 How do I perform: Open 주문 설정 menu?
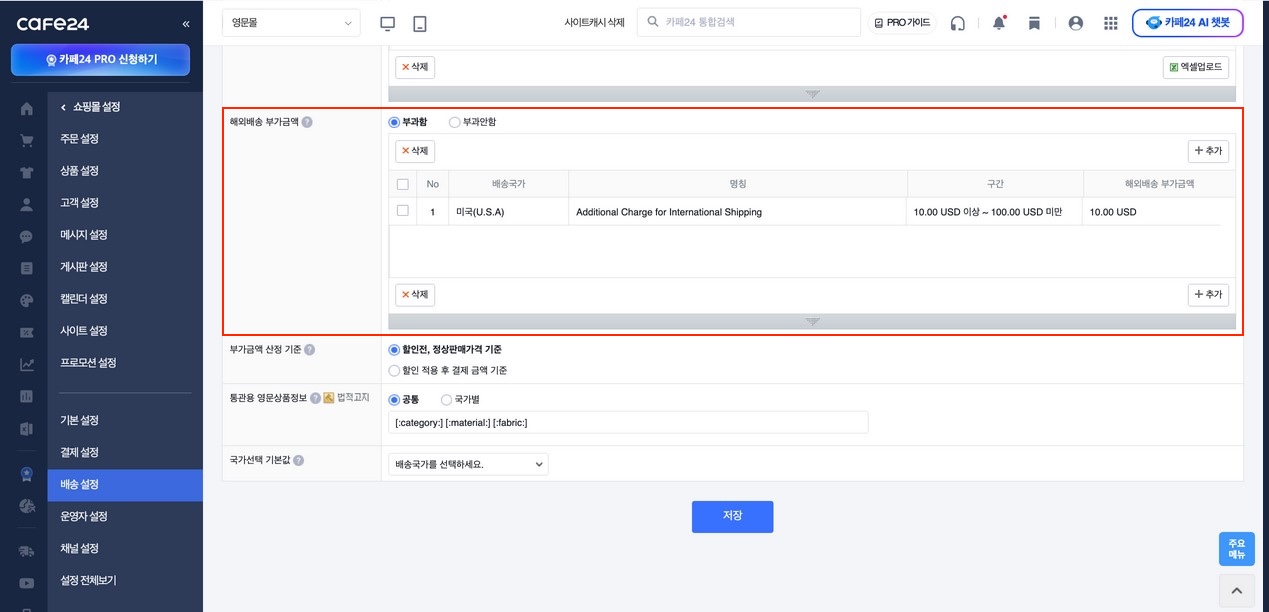click(x=80, y=139)
